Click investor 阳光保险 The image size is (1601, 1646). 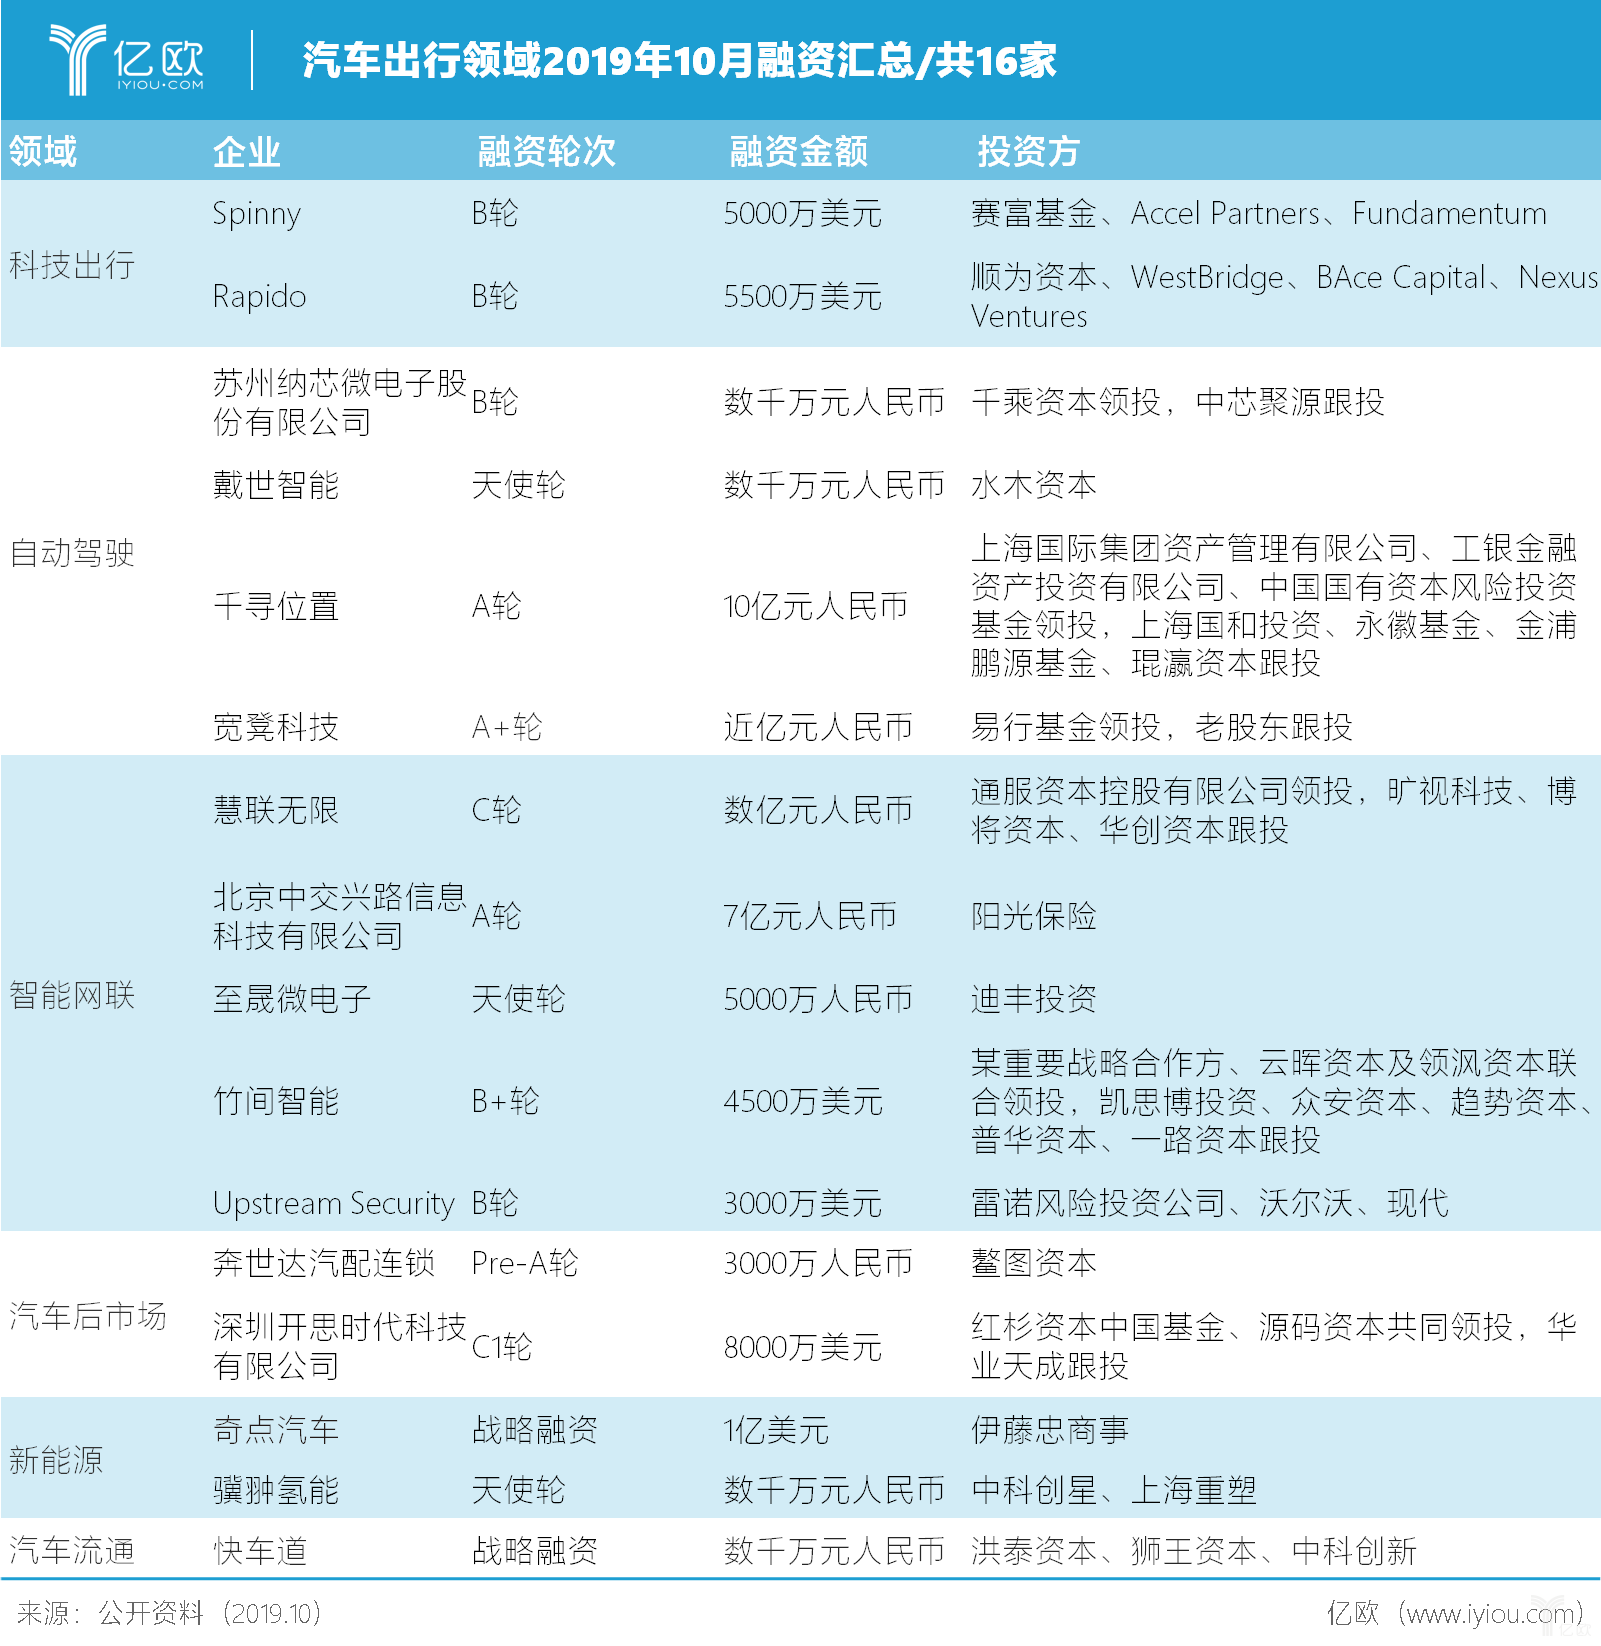click(x=1033, y=916)
